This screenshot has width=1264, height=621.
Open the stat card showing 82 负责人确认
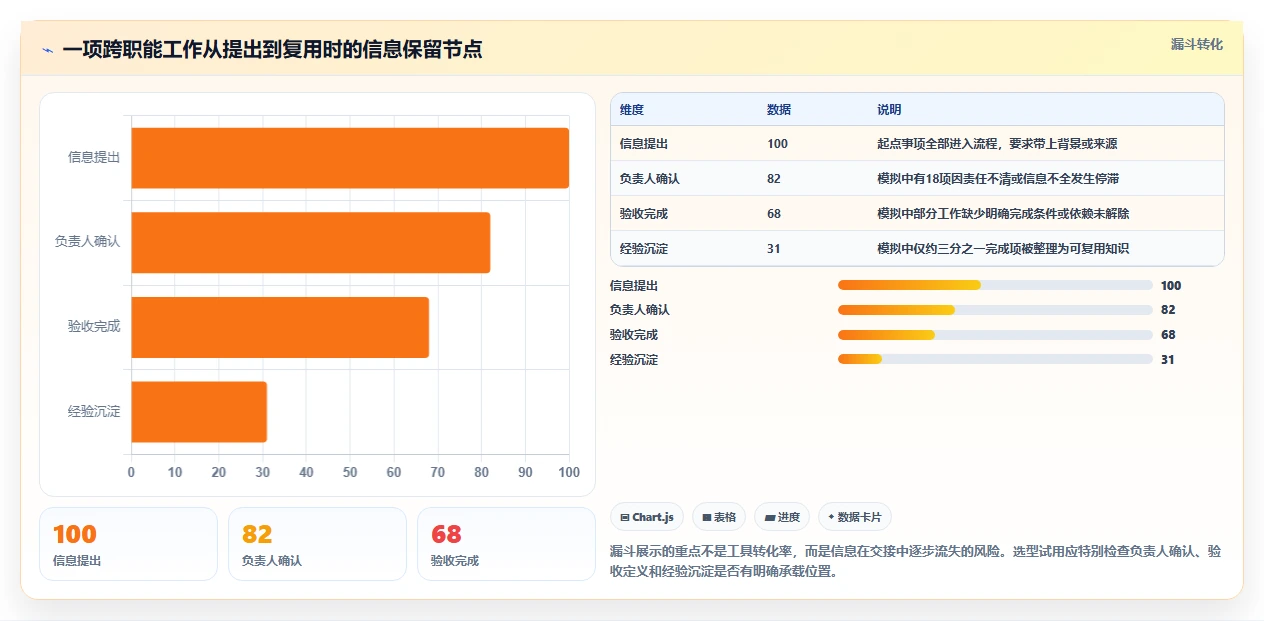[x=317, y=544]
